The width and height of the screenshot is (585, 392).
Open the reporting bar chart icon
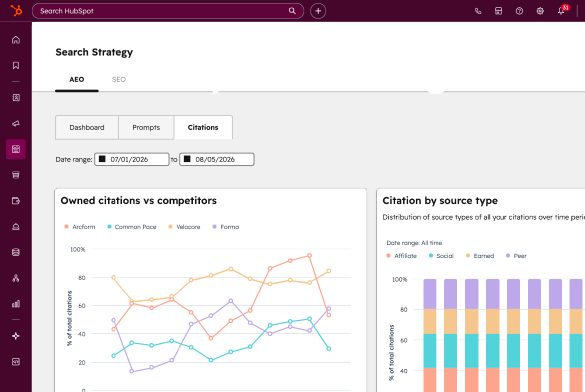click(x=16, y=304)
